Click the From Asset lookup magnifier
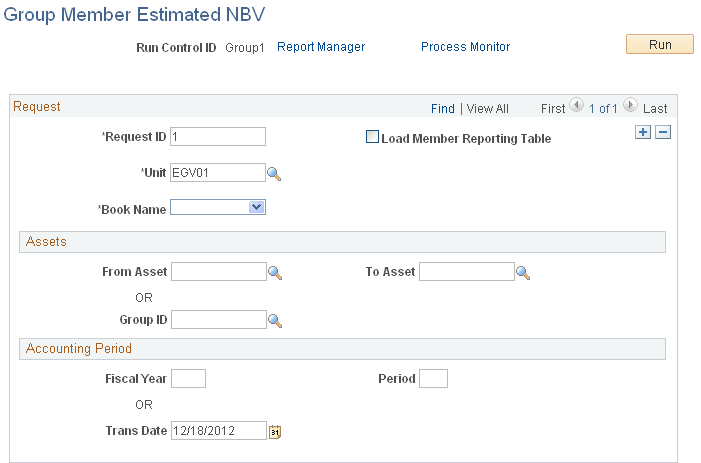The height and width of the screenshot is (463, 701). tap(274, 272)
